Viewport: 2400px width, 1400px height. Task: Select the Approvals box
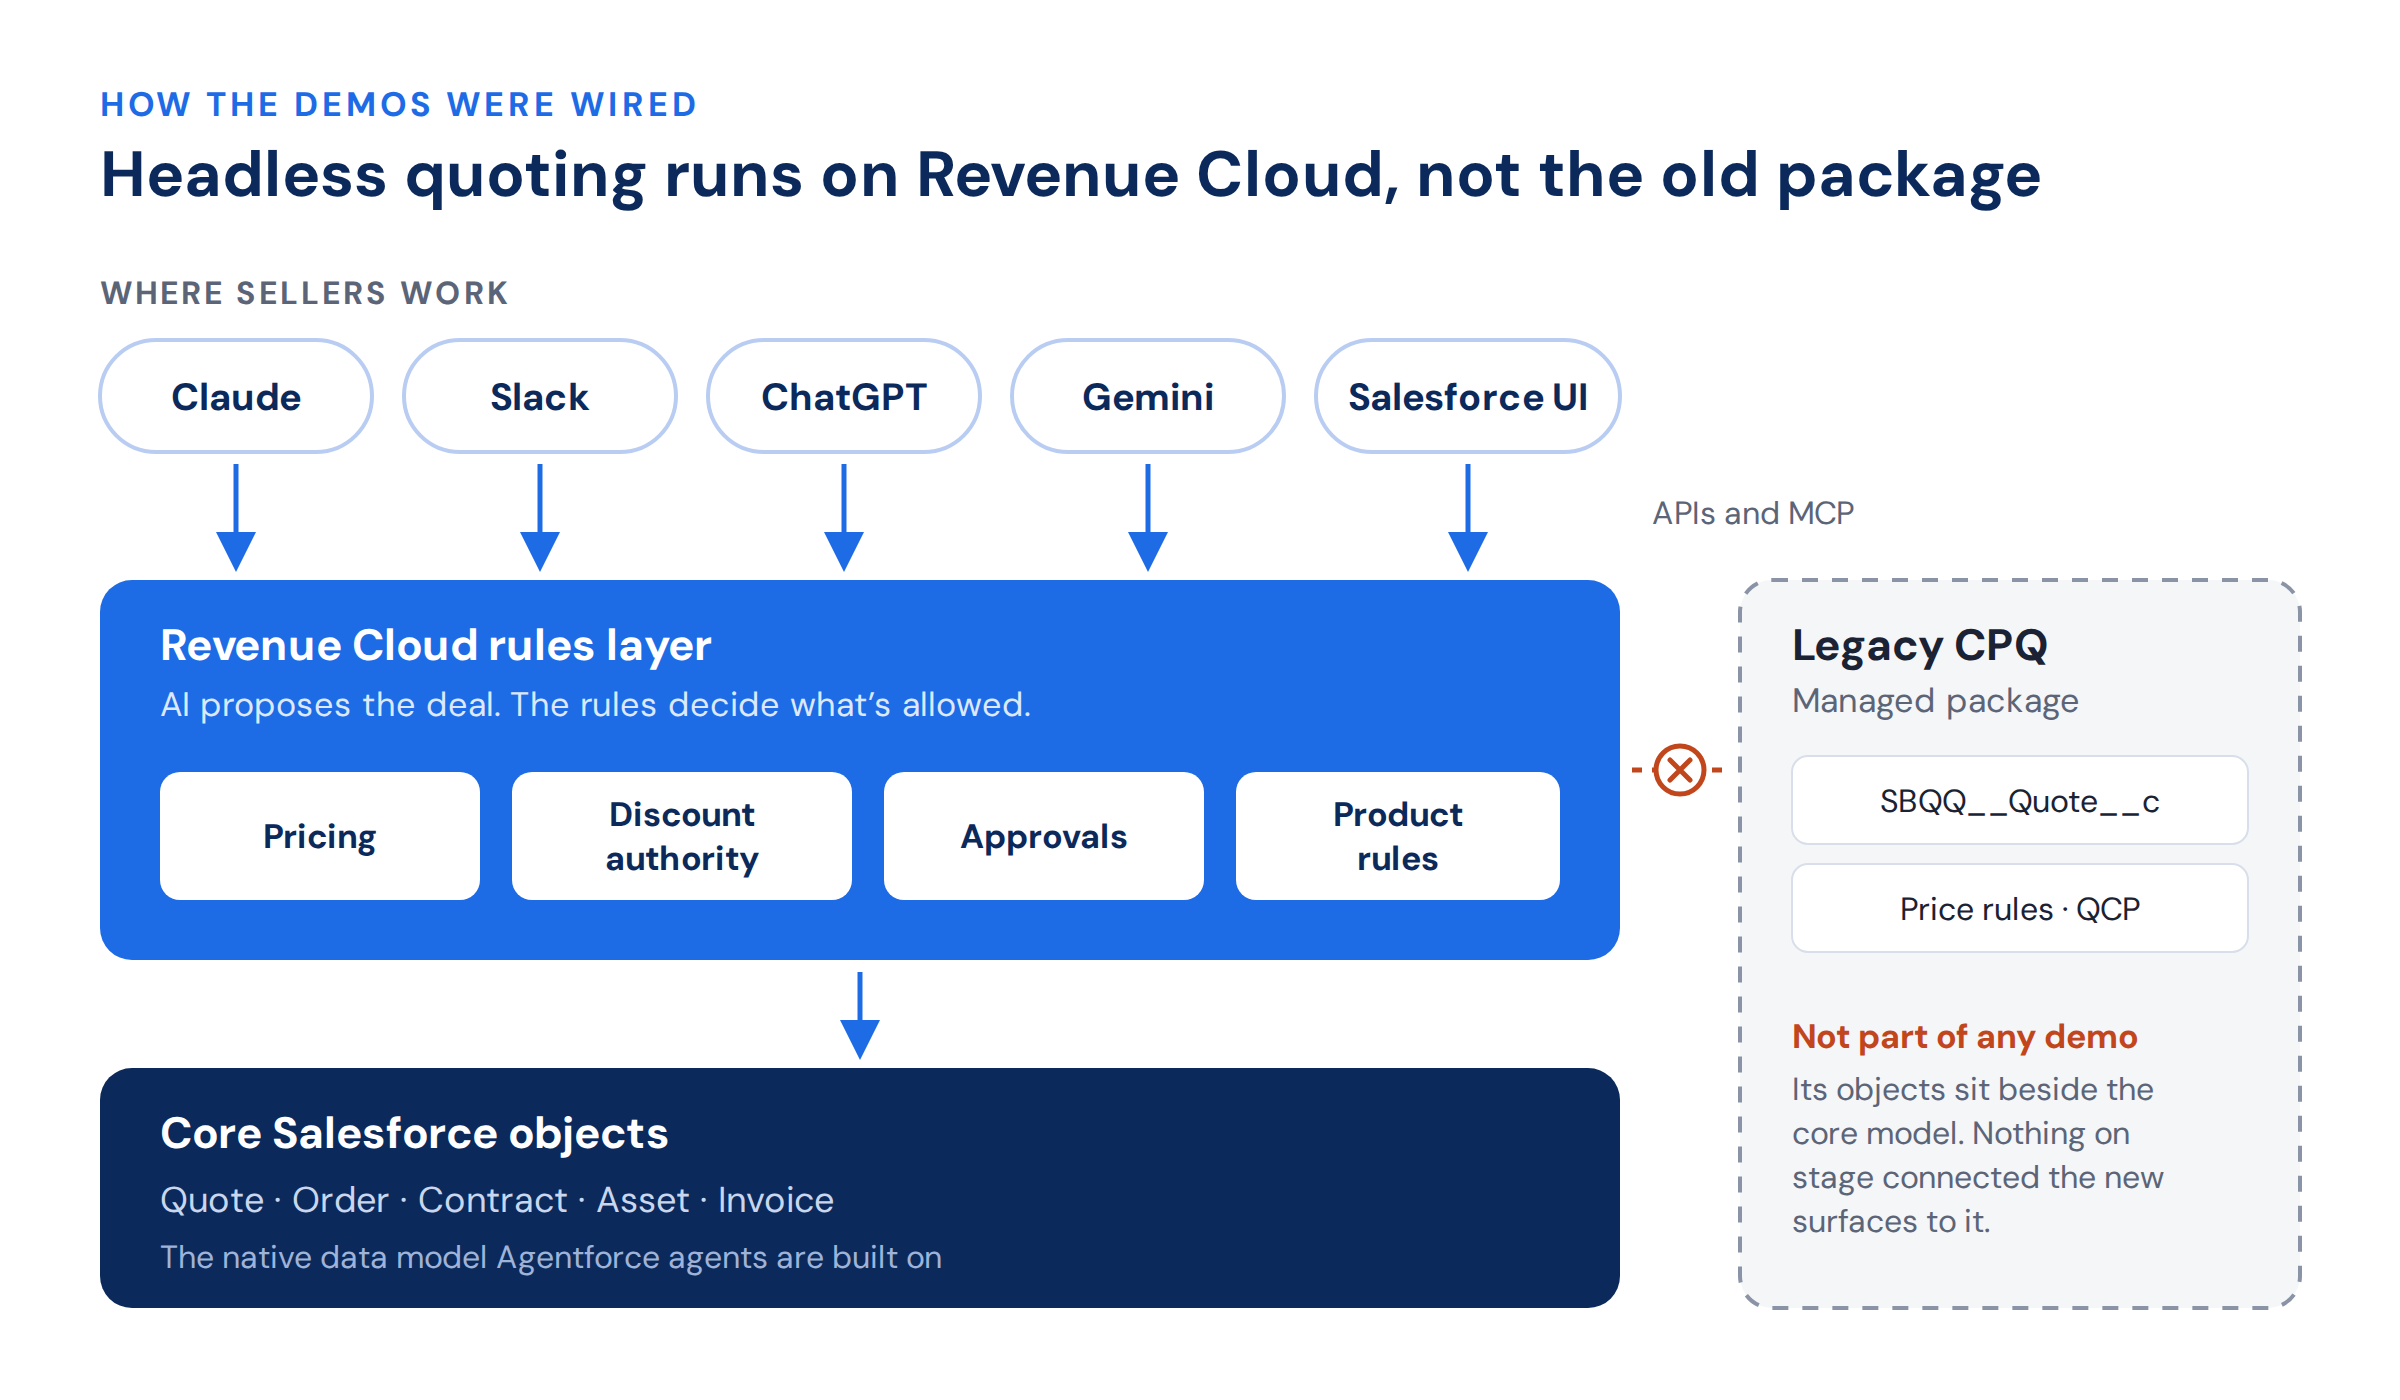coord(1044,836)
